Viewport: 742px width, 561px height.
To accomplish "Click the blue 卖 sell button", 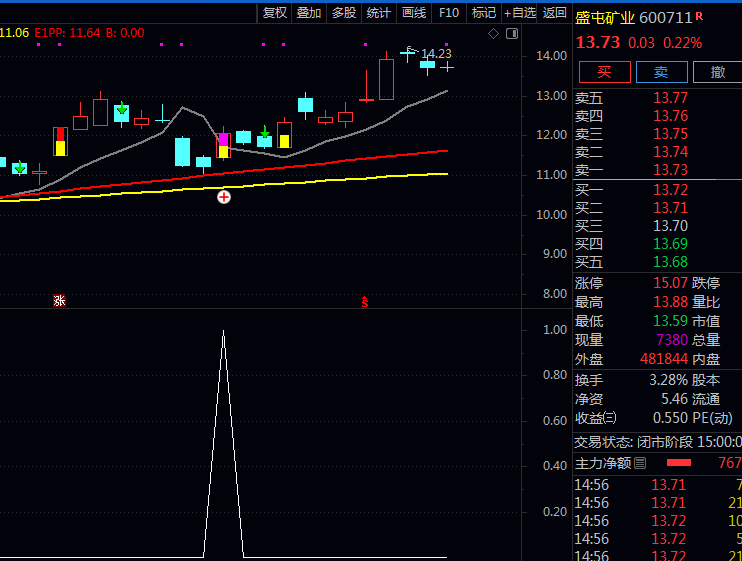I will 662,72.
